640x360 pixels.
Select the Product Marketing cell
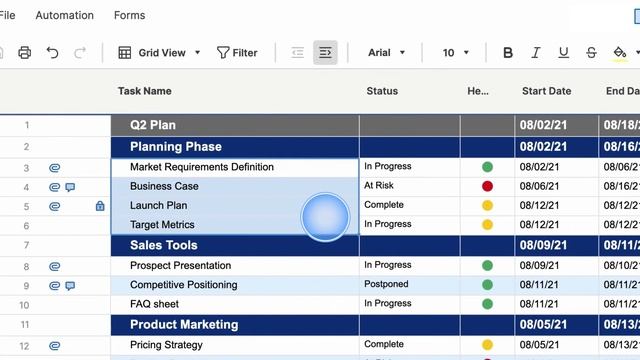[235, 325]
